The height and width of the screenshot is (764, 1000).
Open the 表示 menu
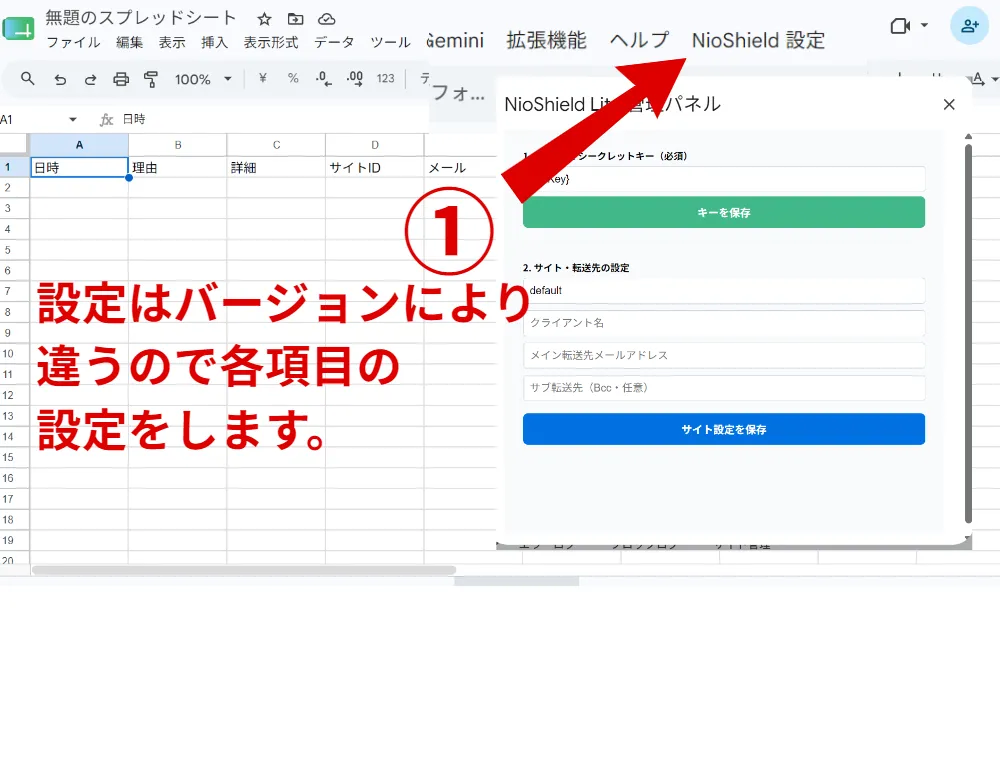point(172,43)
